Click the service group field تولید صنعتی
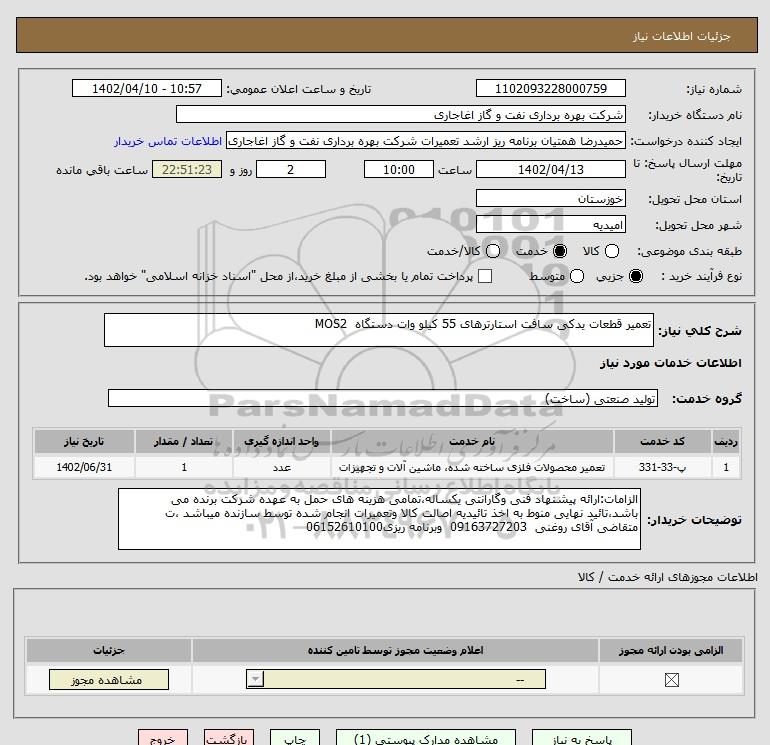 point(383,398)
